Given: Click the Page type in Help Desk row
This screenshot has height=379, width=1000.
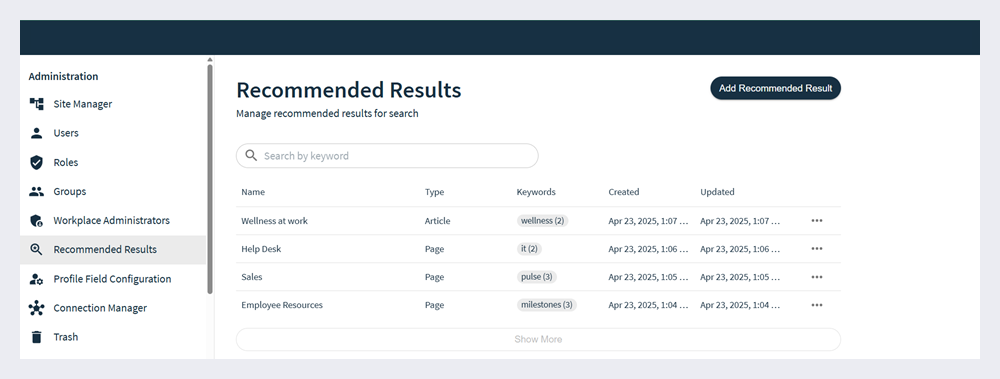Looking at the screenshot, I should tap(434, 249).
